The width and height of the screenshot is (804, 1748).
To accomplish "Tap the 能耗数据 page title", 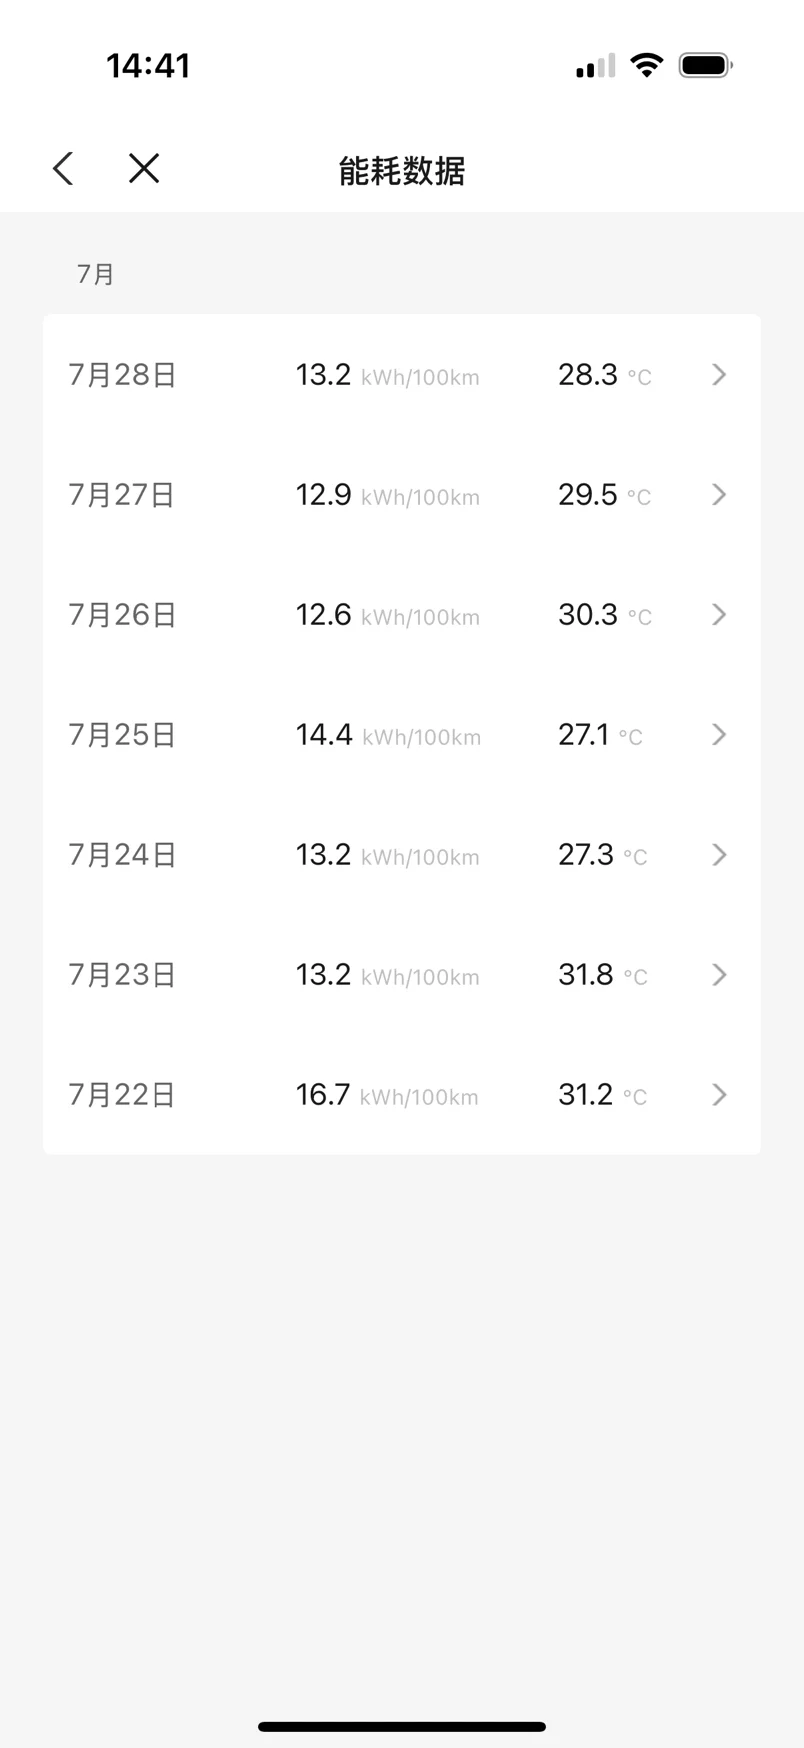I will (402, 171).
